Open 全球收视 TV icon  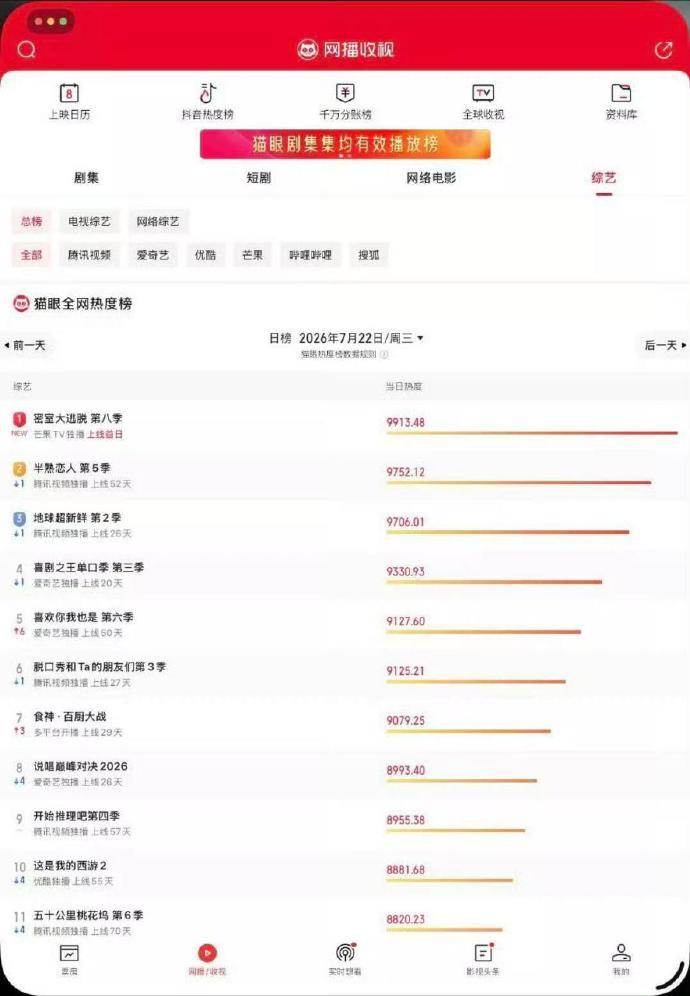[x=483, y=93]
